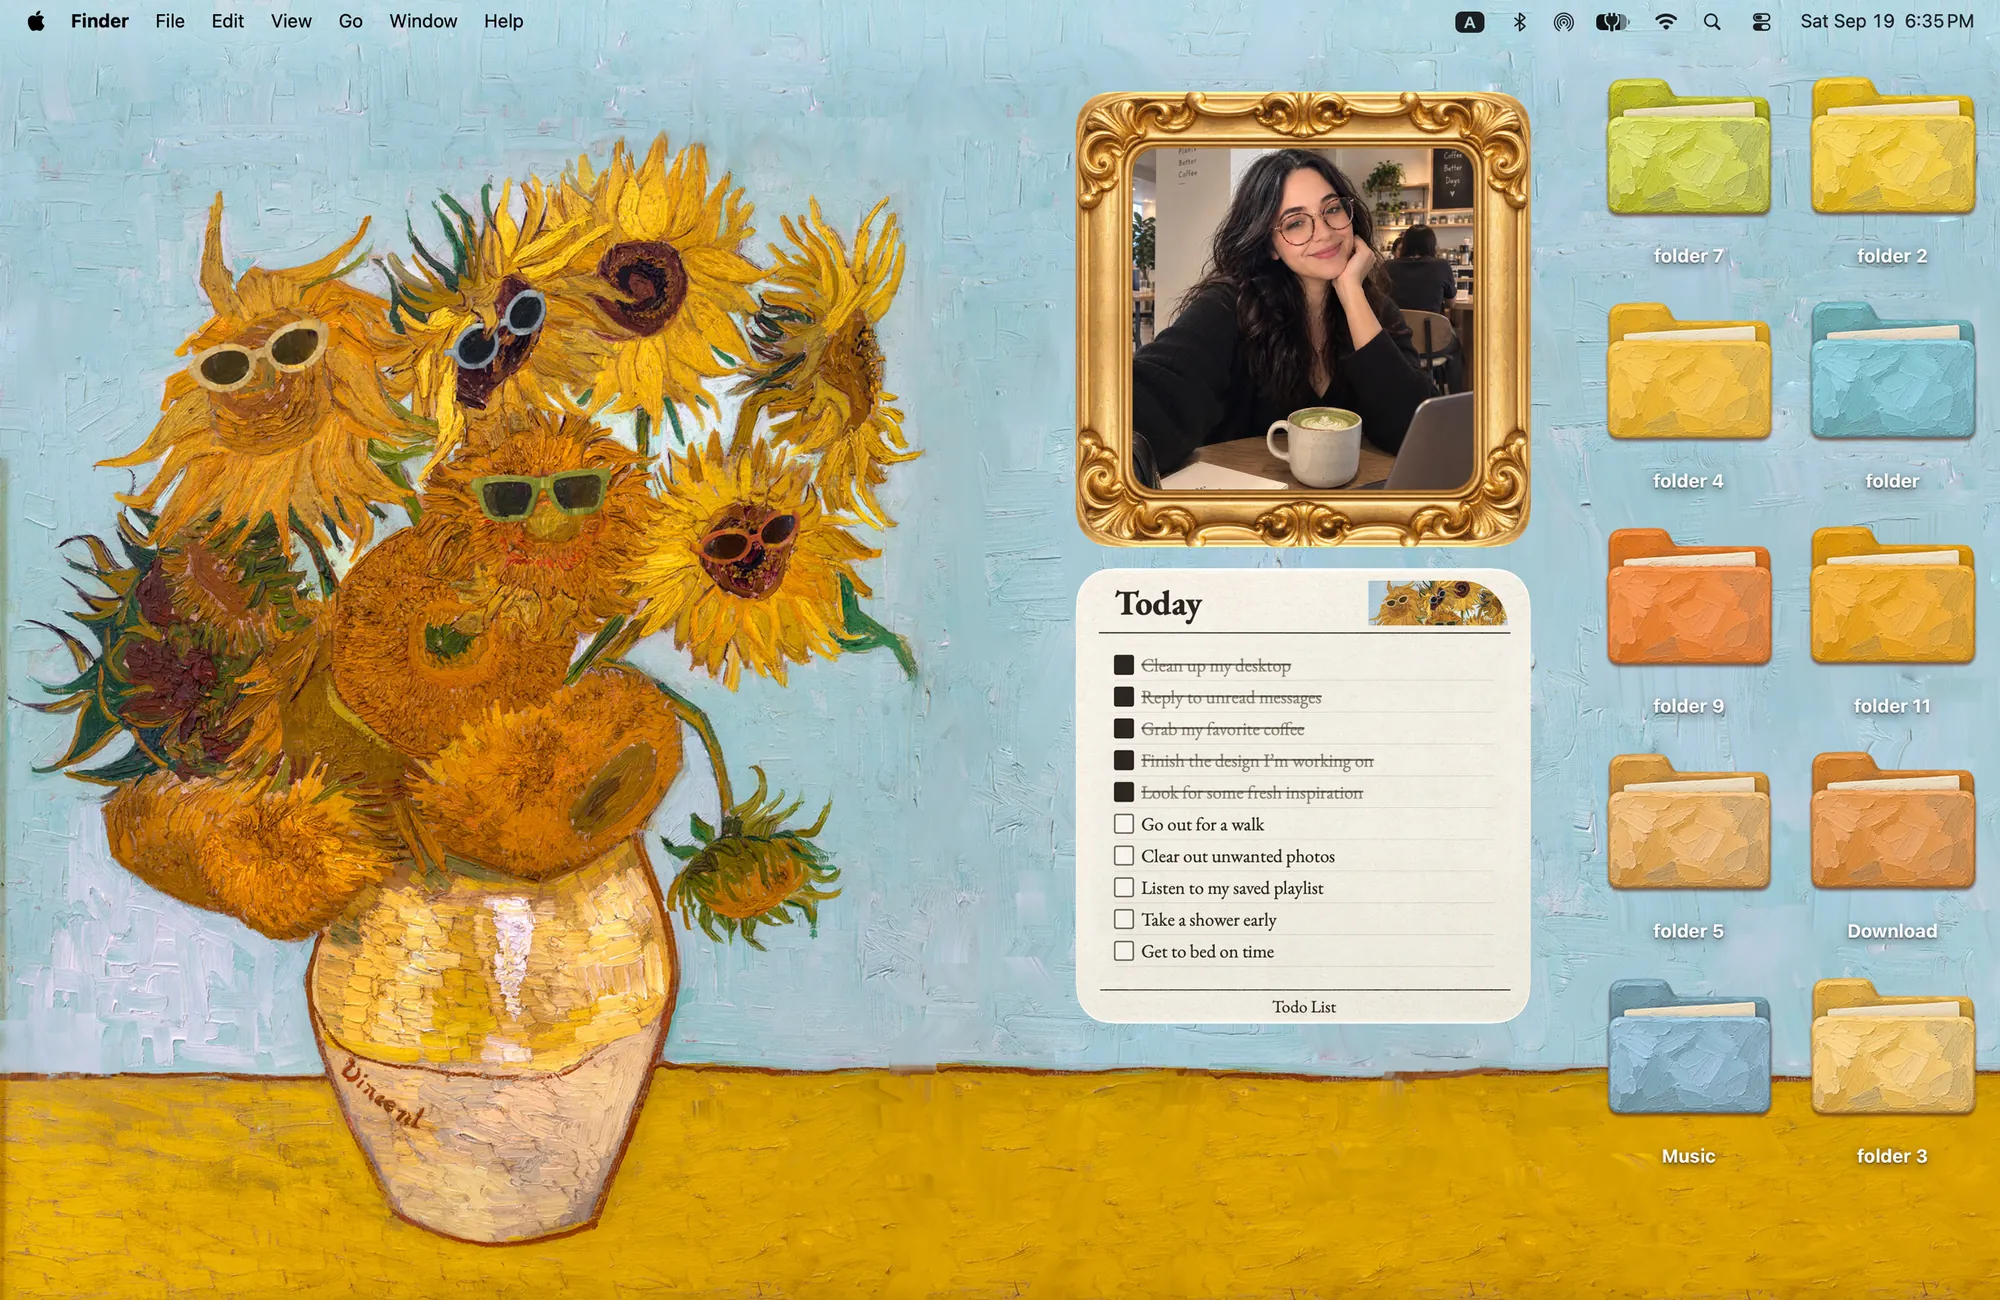Select the folder 5 icon
This screenshot has height=1300, width=2000.
1688,823
